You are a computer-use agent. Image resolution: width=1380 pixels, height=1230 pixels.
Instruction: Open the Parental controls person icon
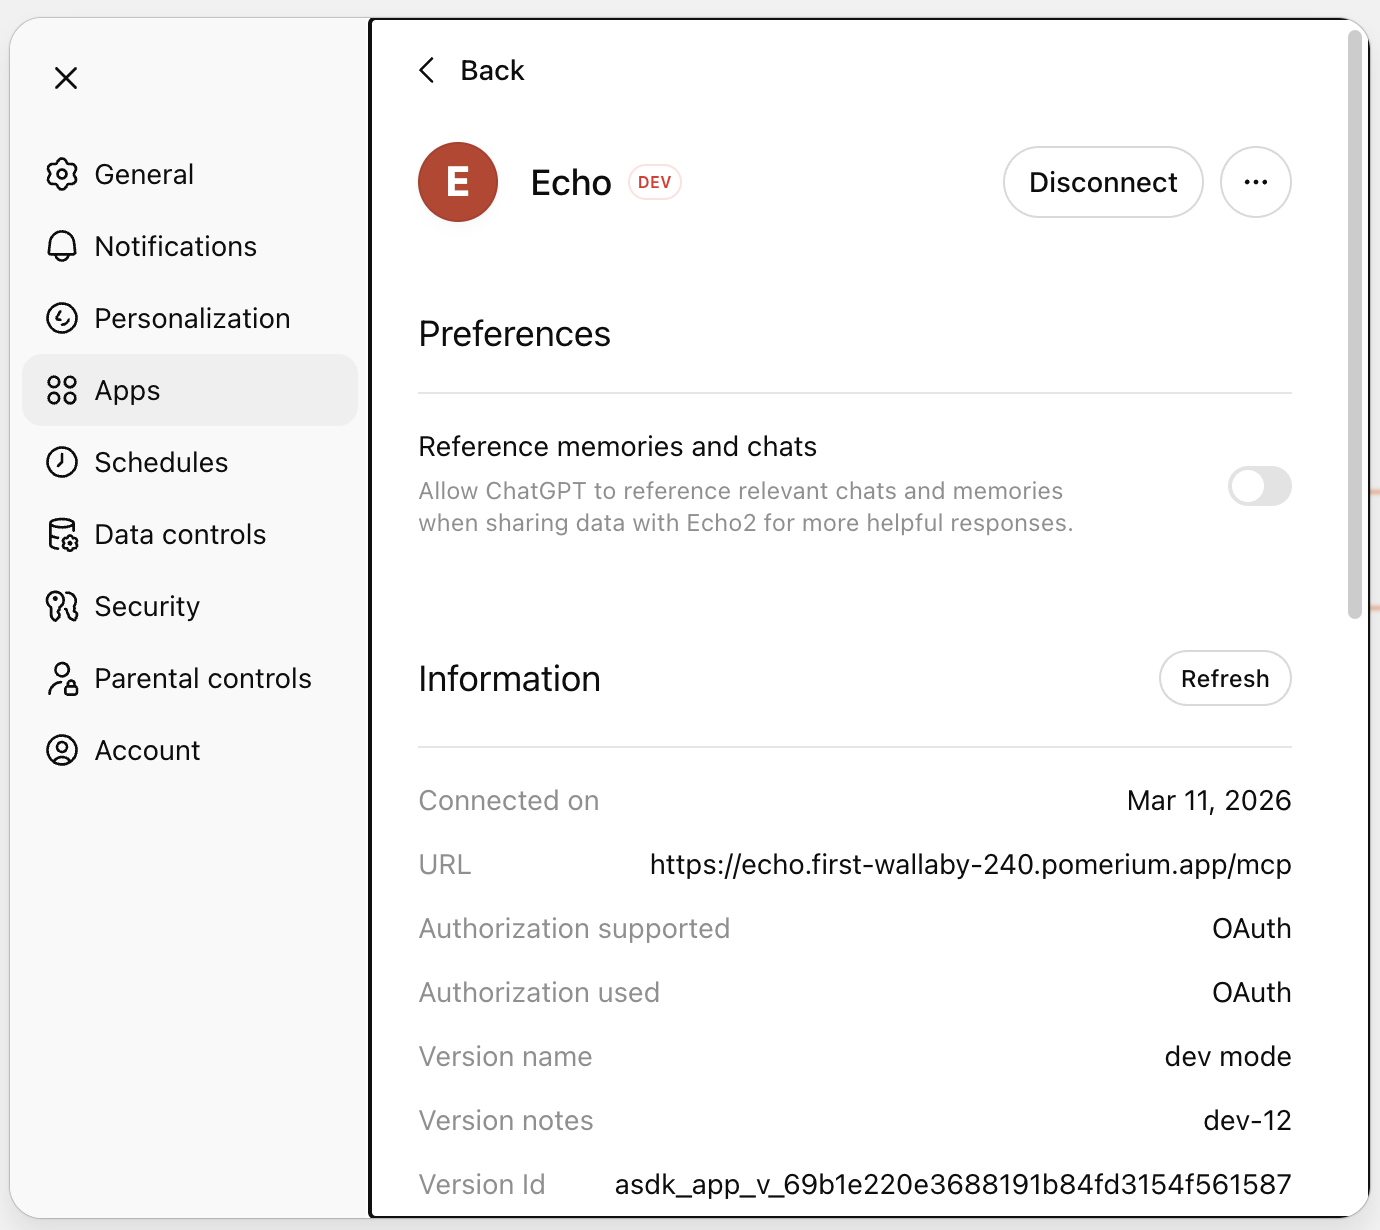pyautogui.click(x=61, y=678)
